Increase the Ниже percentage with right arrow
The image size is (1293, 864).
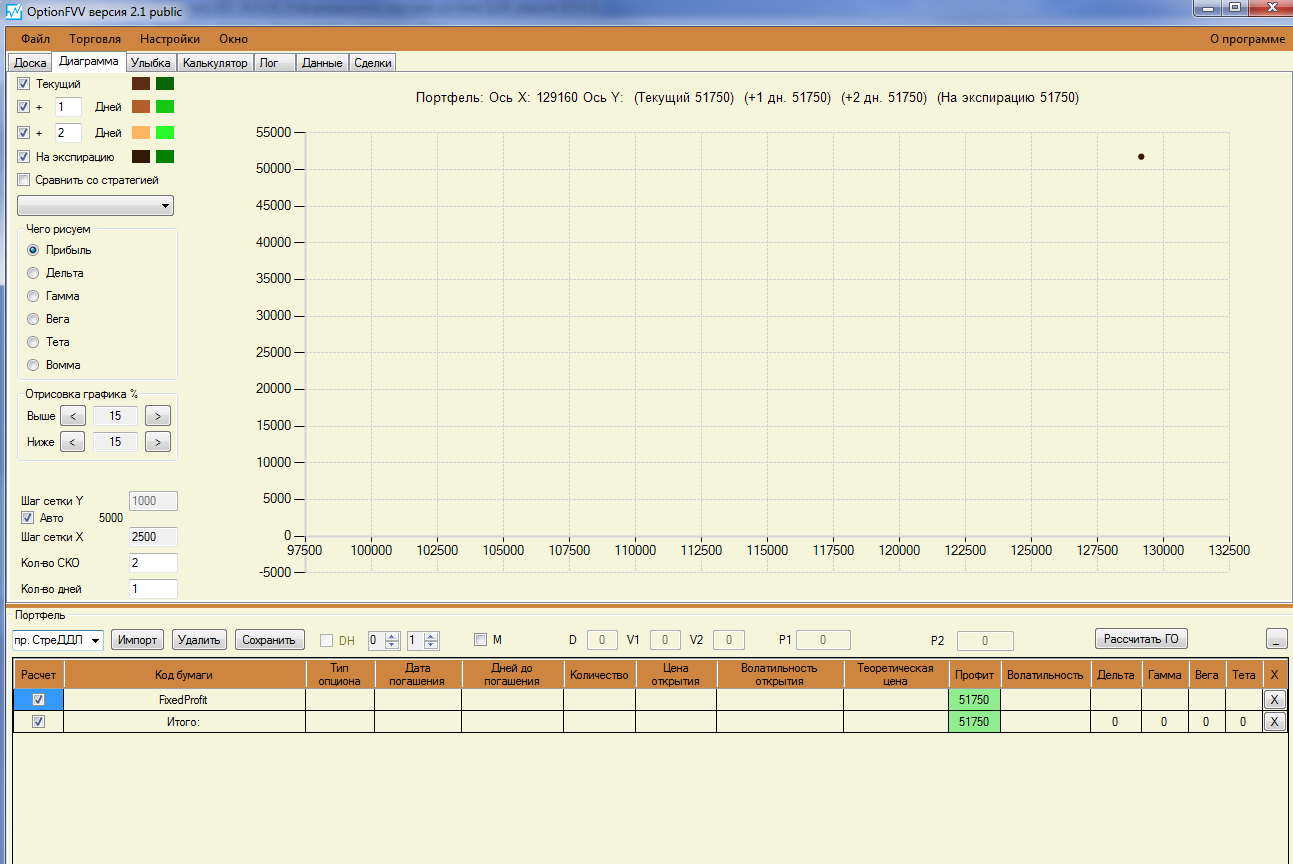pos(158,441)
